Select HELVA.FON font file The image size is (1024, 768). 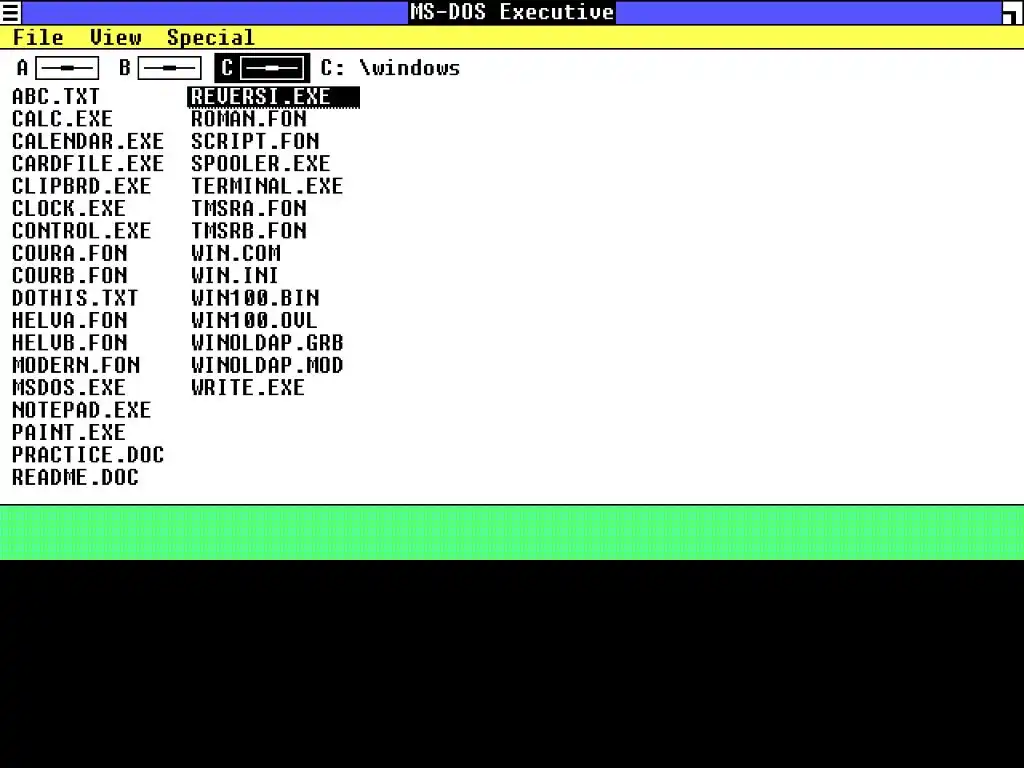pyautogui.click(x=69, y=320)
